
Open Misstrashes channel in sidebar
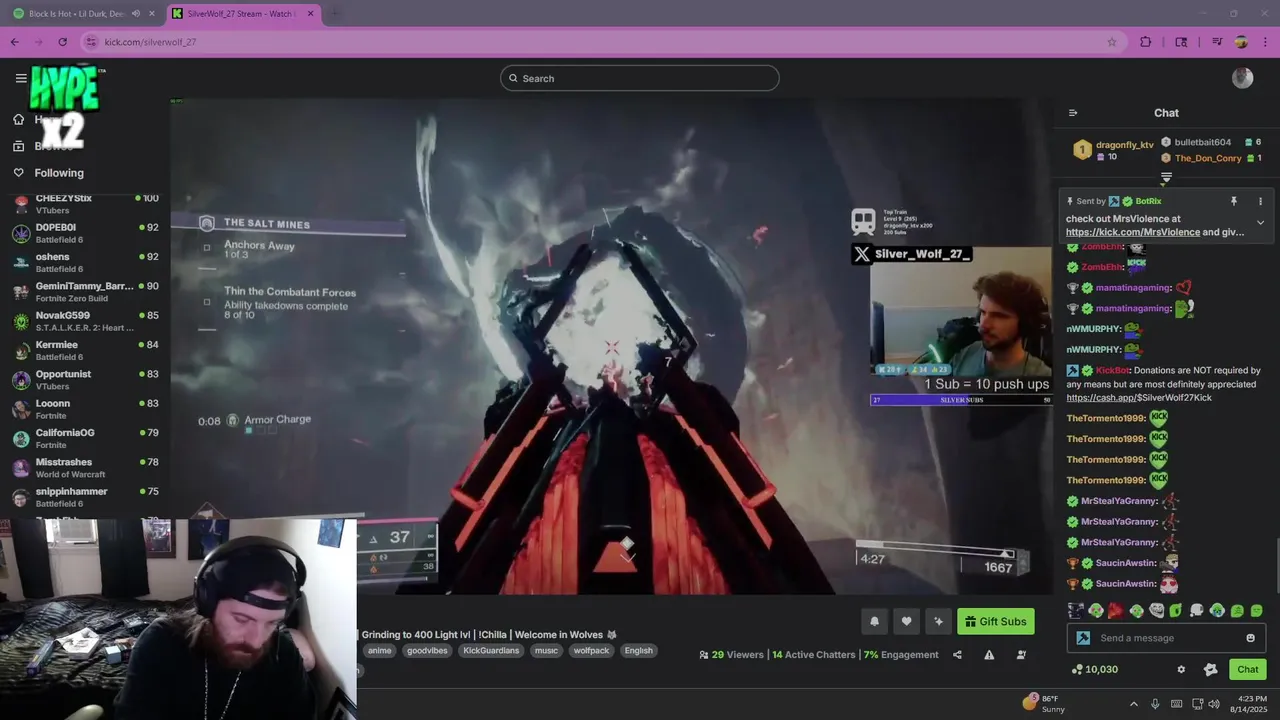click(85, 468)
